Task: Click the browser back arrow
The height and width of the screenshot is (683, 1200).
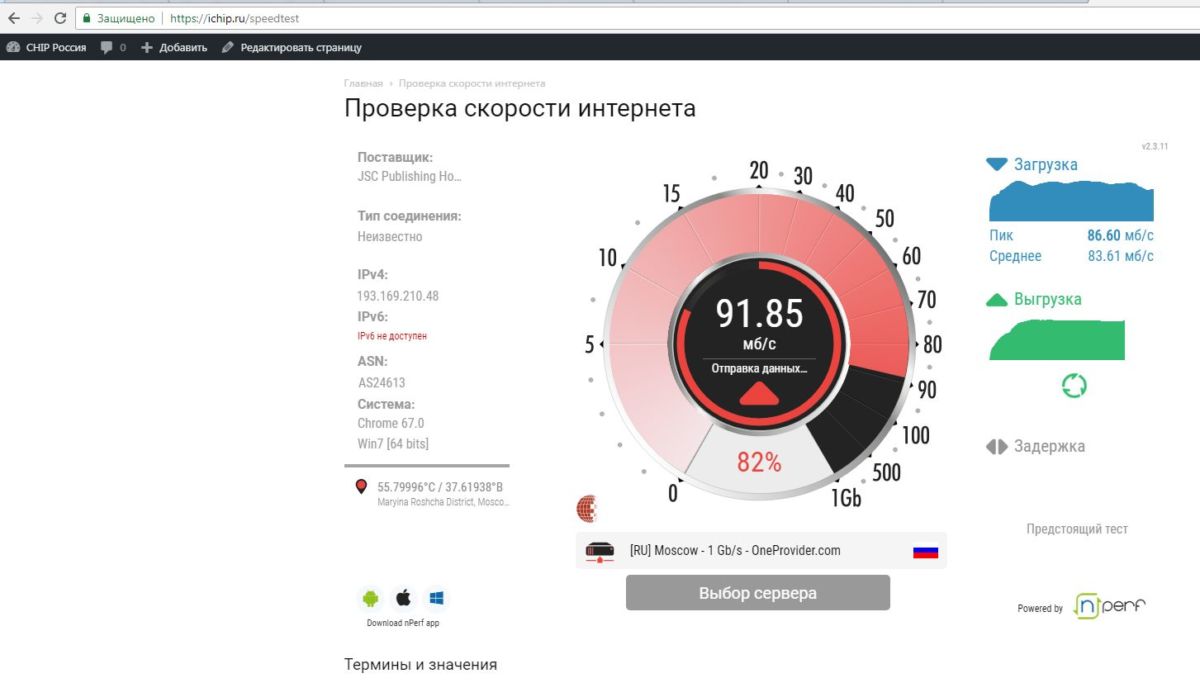Action: click(x=13, y=18)
